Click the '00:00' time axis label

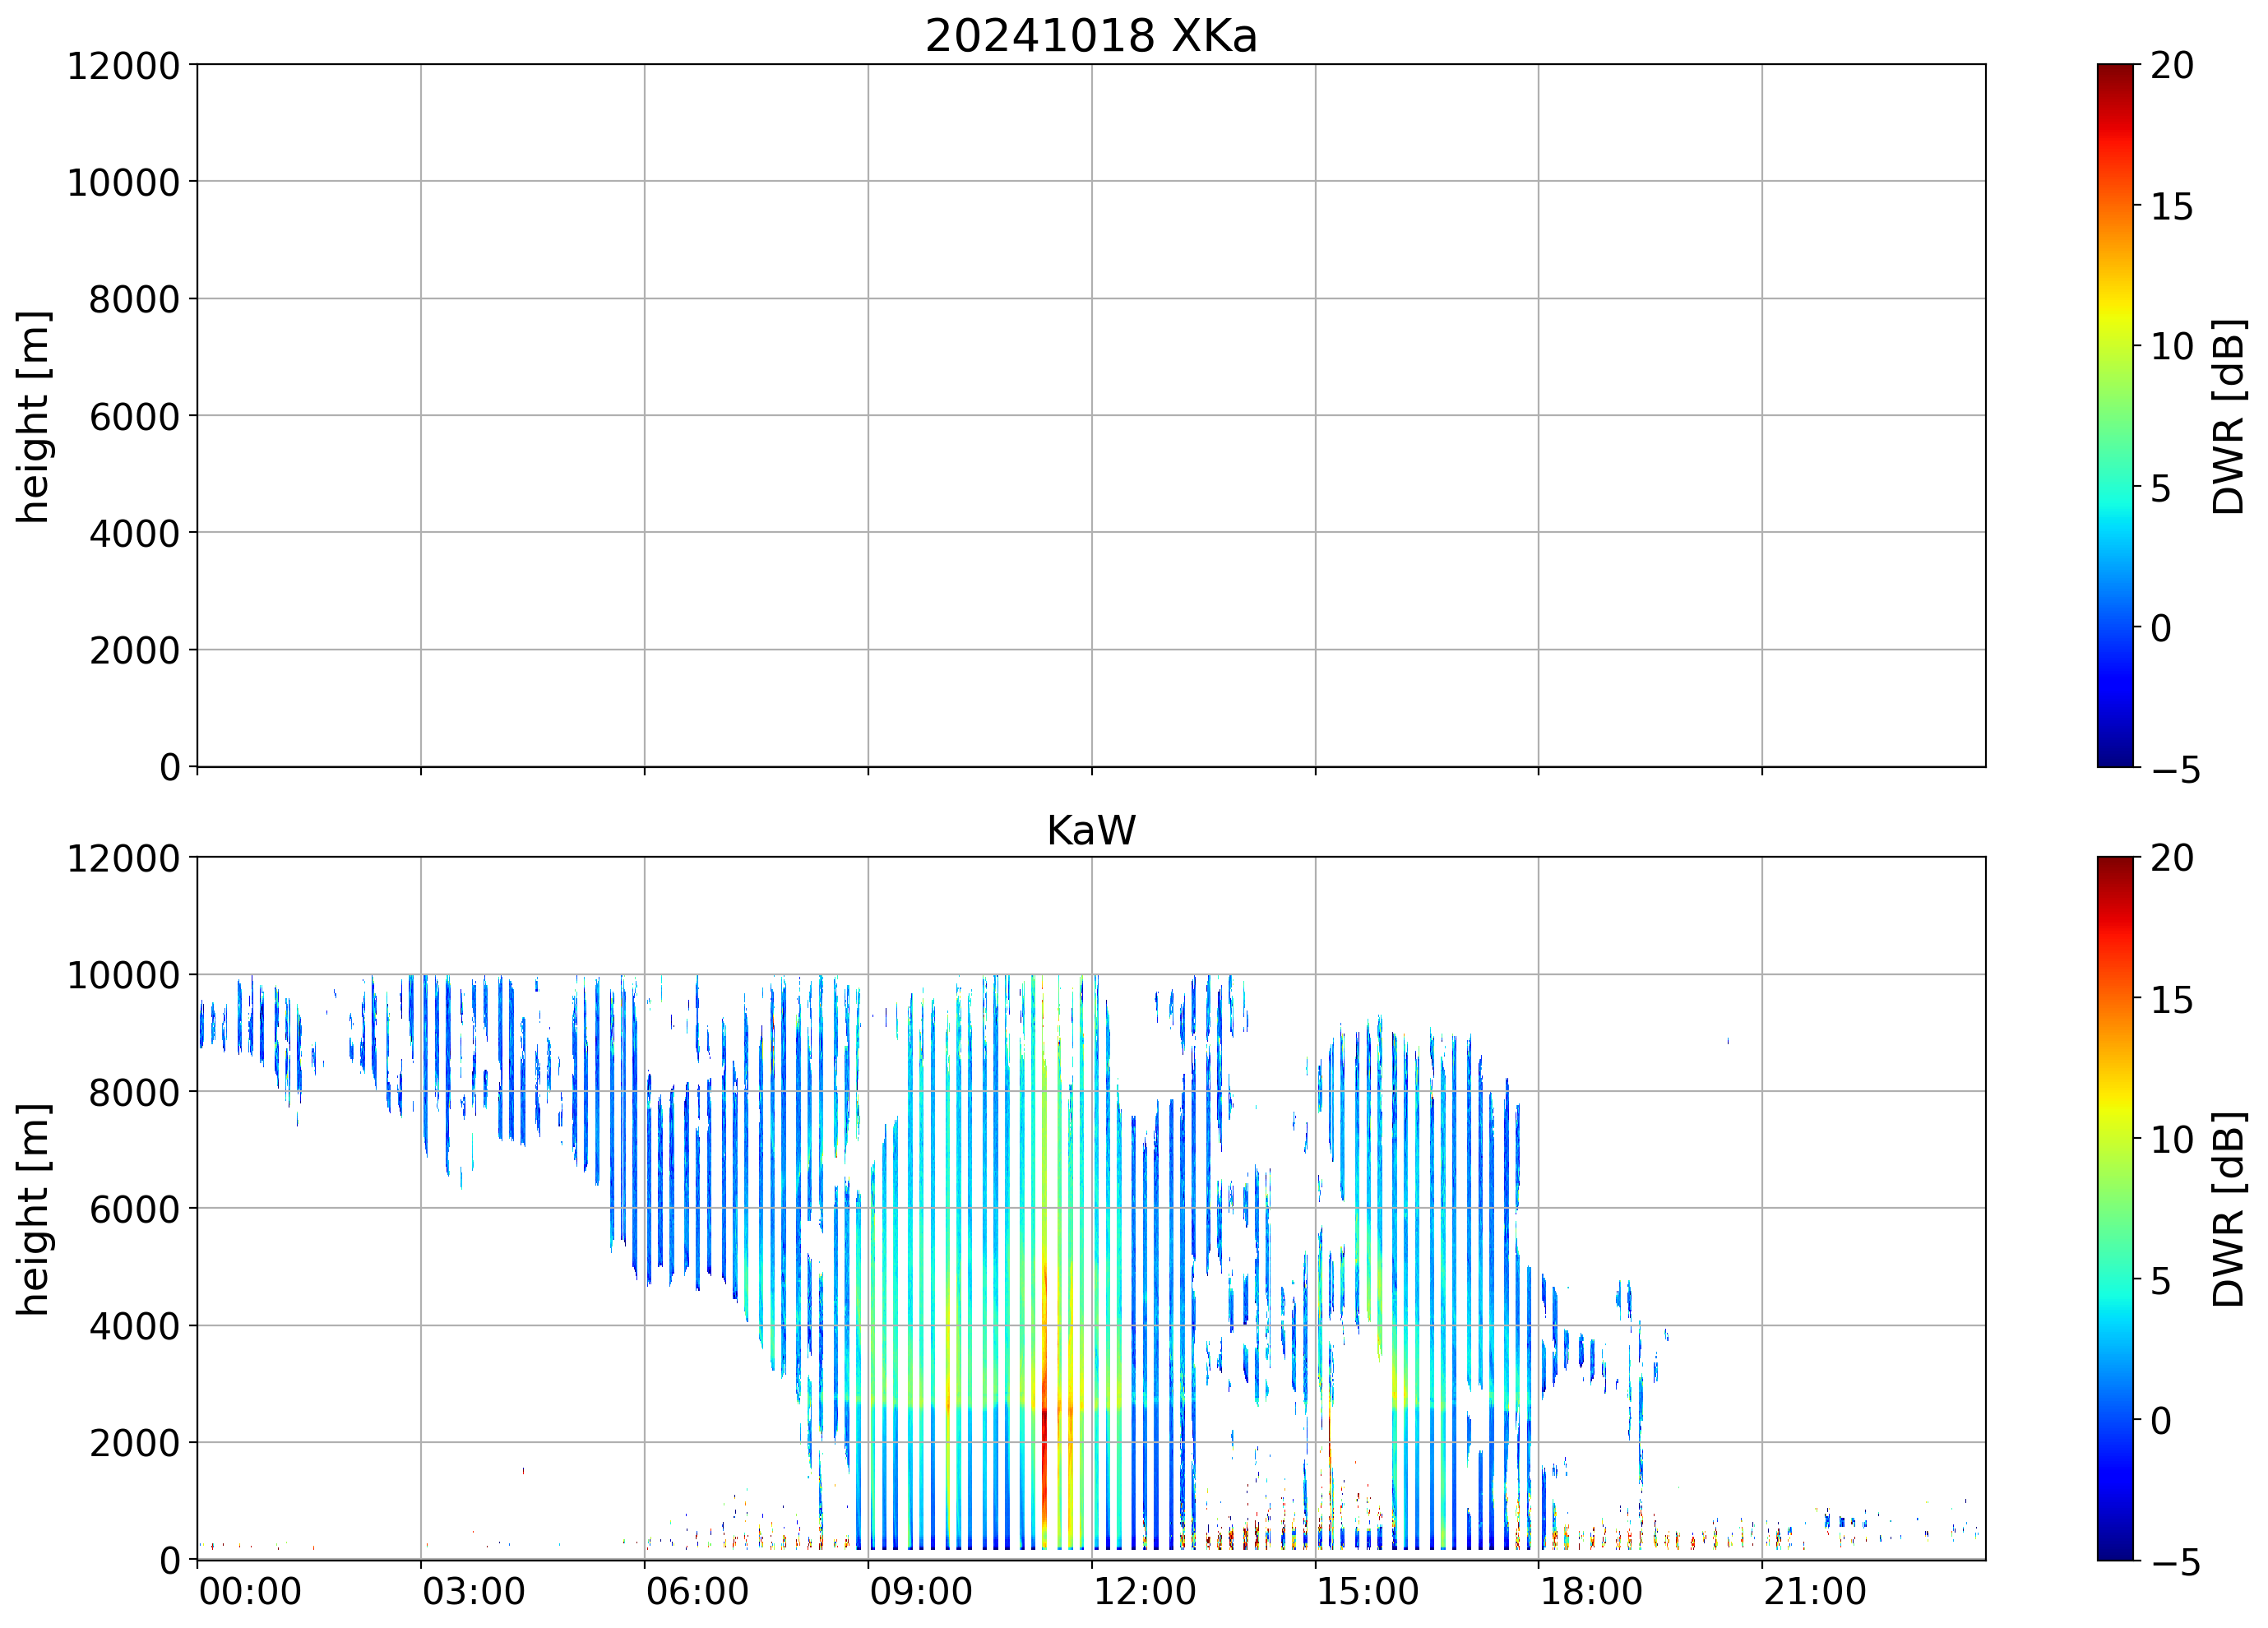[x=250, y=1591]
